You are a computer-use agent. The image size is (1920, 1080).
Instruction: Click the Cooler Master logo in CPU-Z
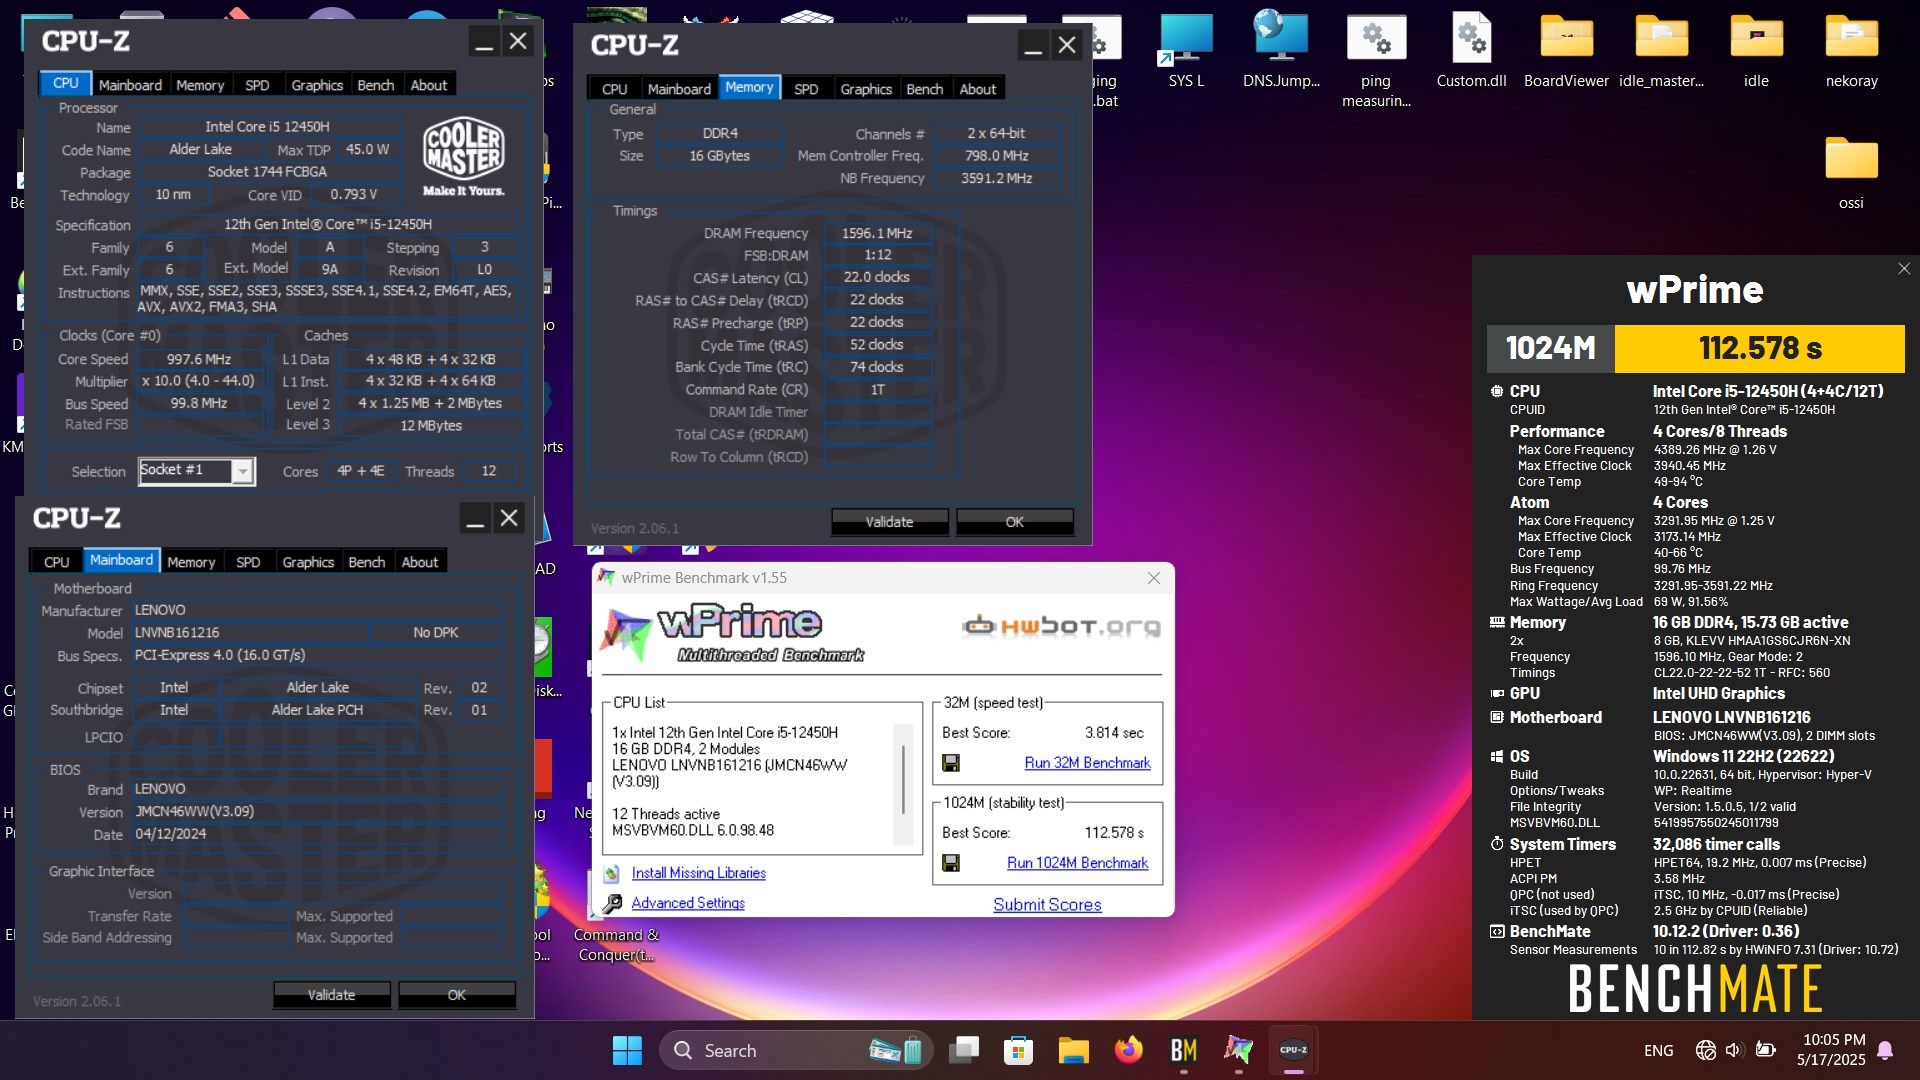coord(463,156)
